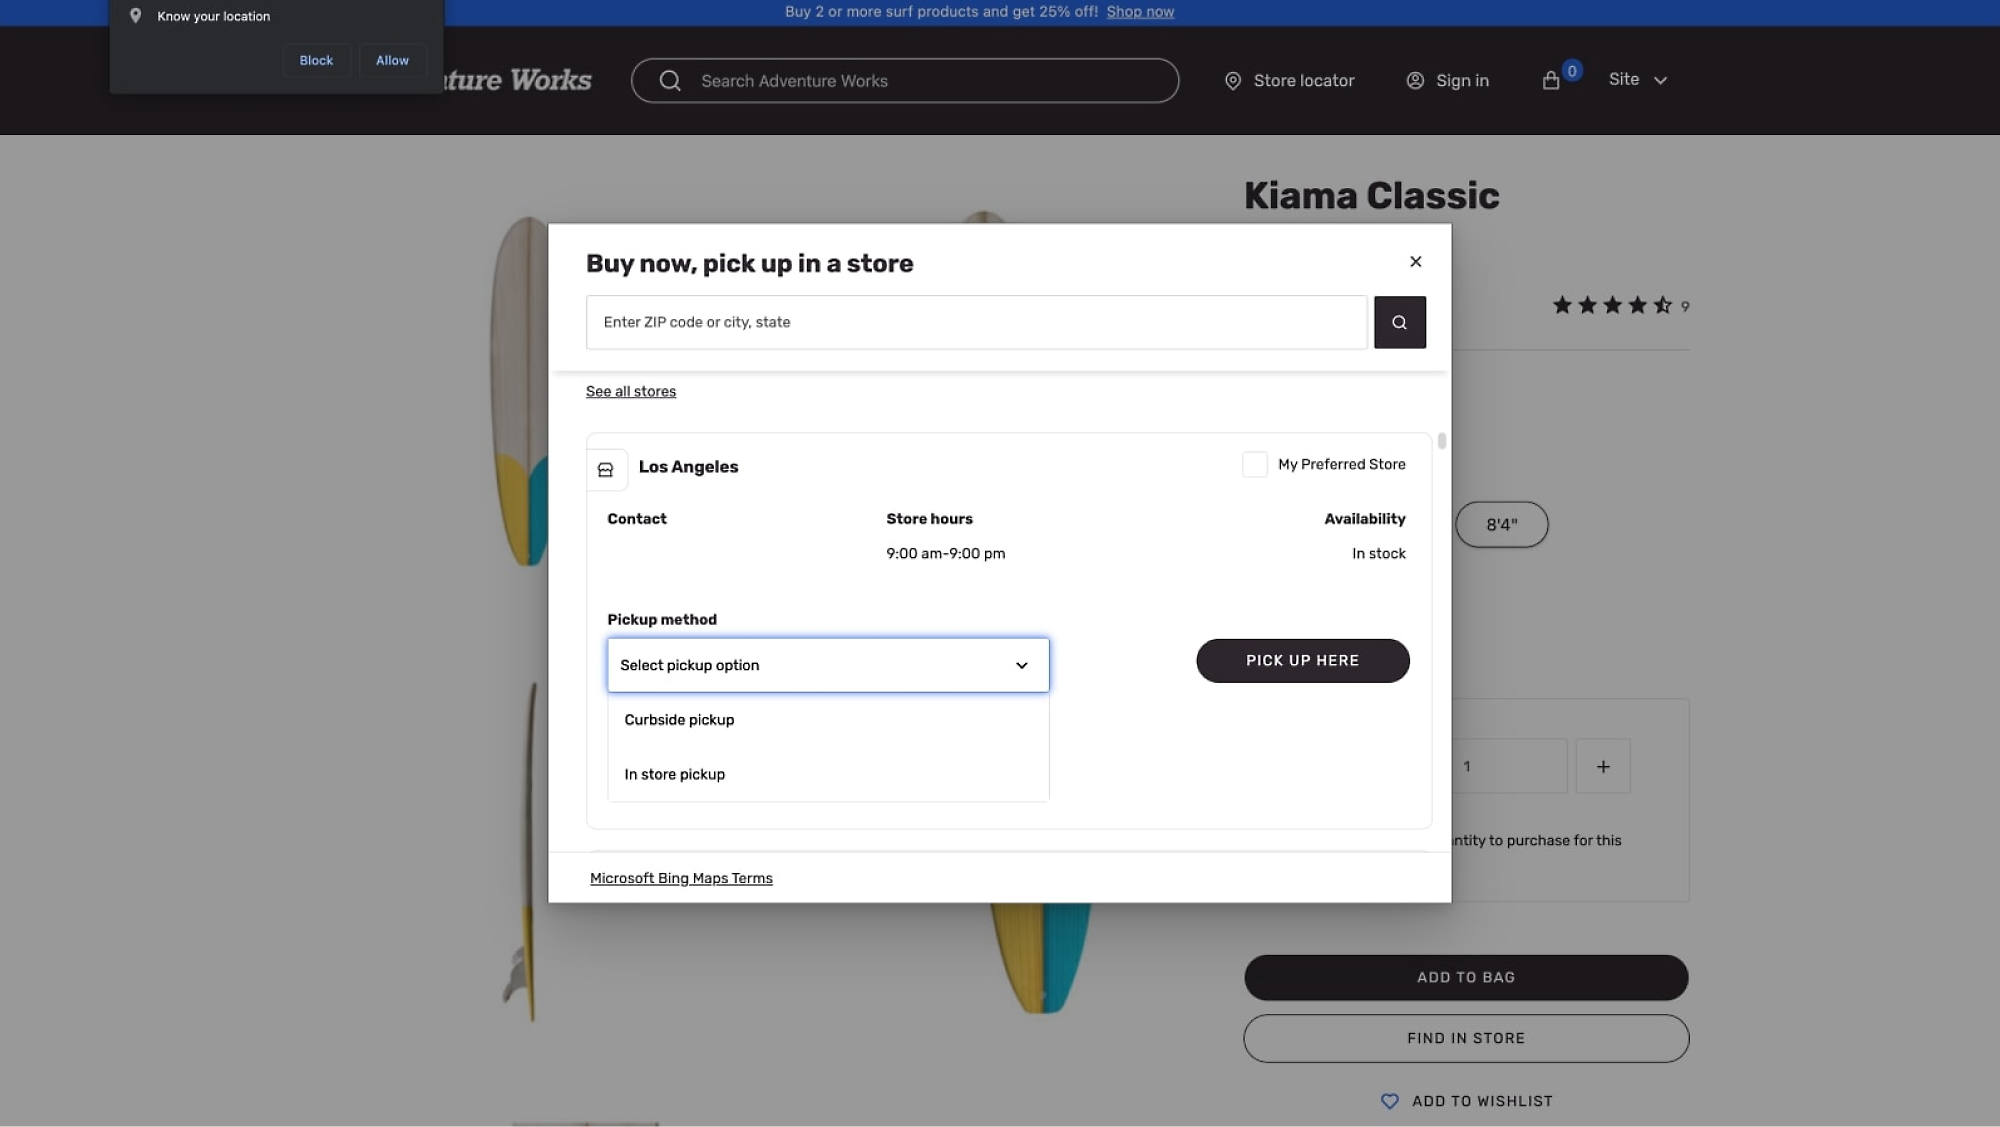This screenshot has height=1127, width=2000.
Task: Click the main search bar icon
Action: (670, 80)
